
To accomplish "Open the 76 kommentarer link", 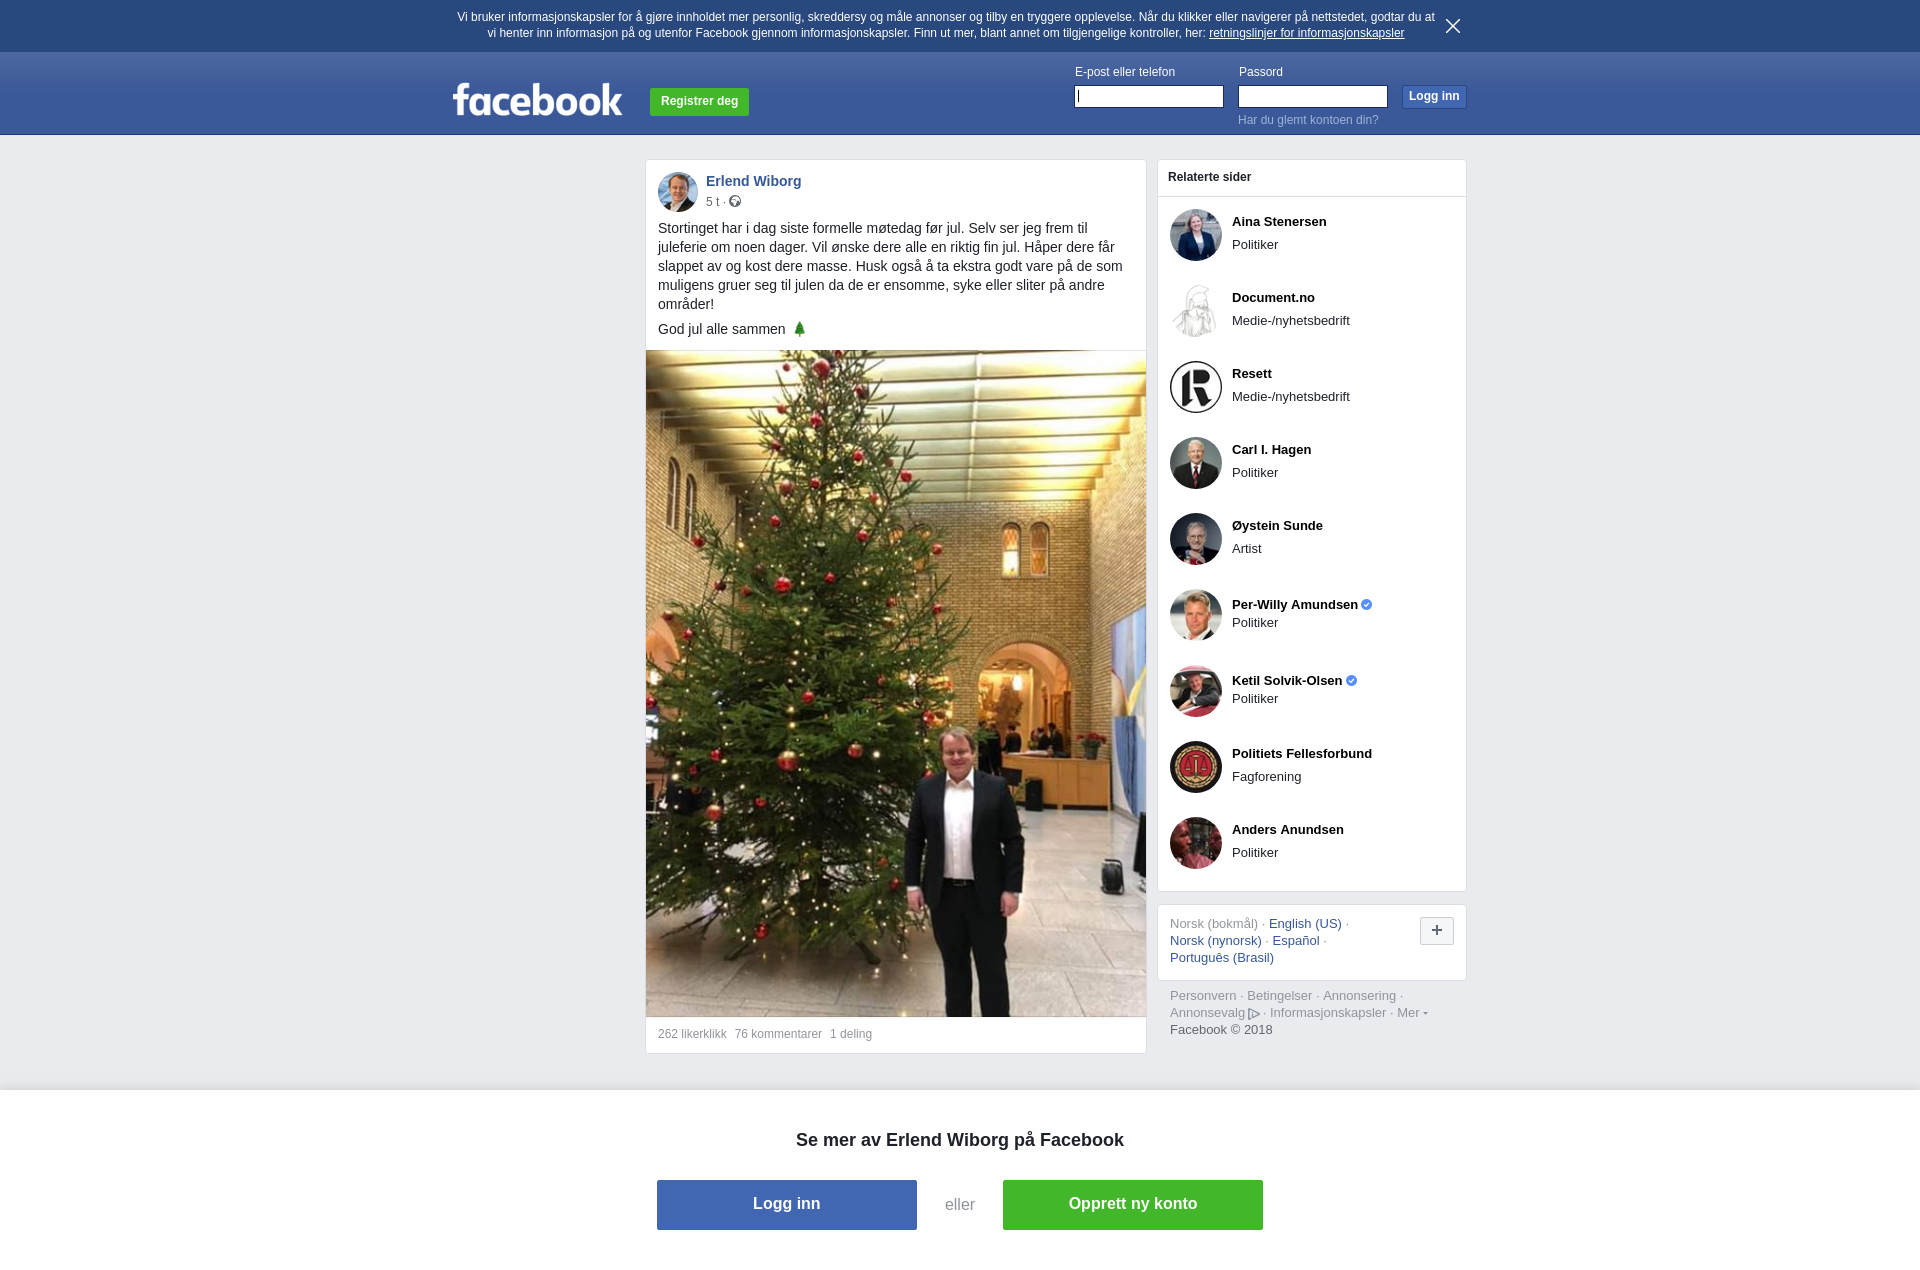I will 778,1034.
